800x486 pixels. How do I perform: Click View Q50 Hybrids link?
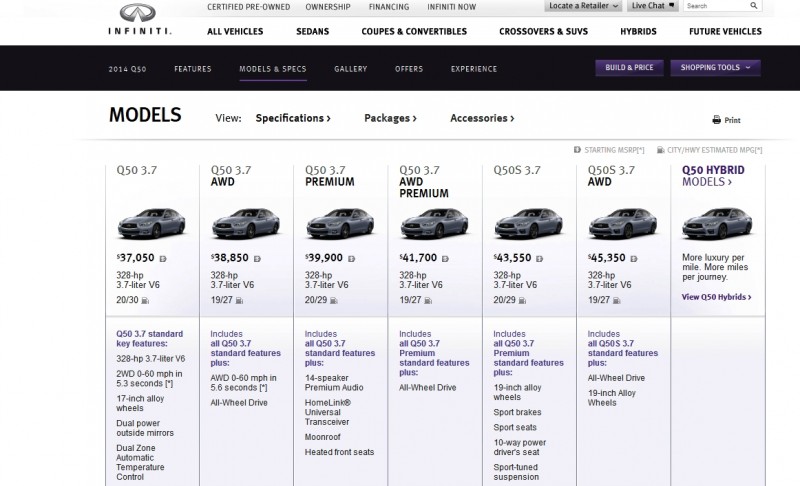716,297
